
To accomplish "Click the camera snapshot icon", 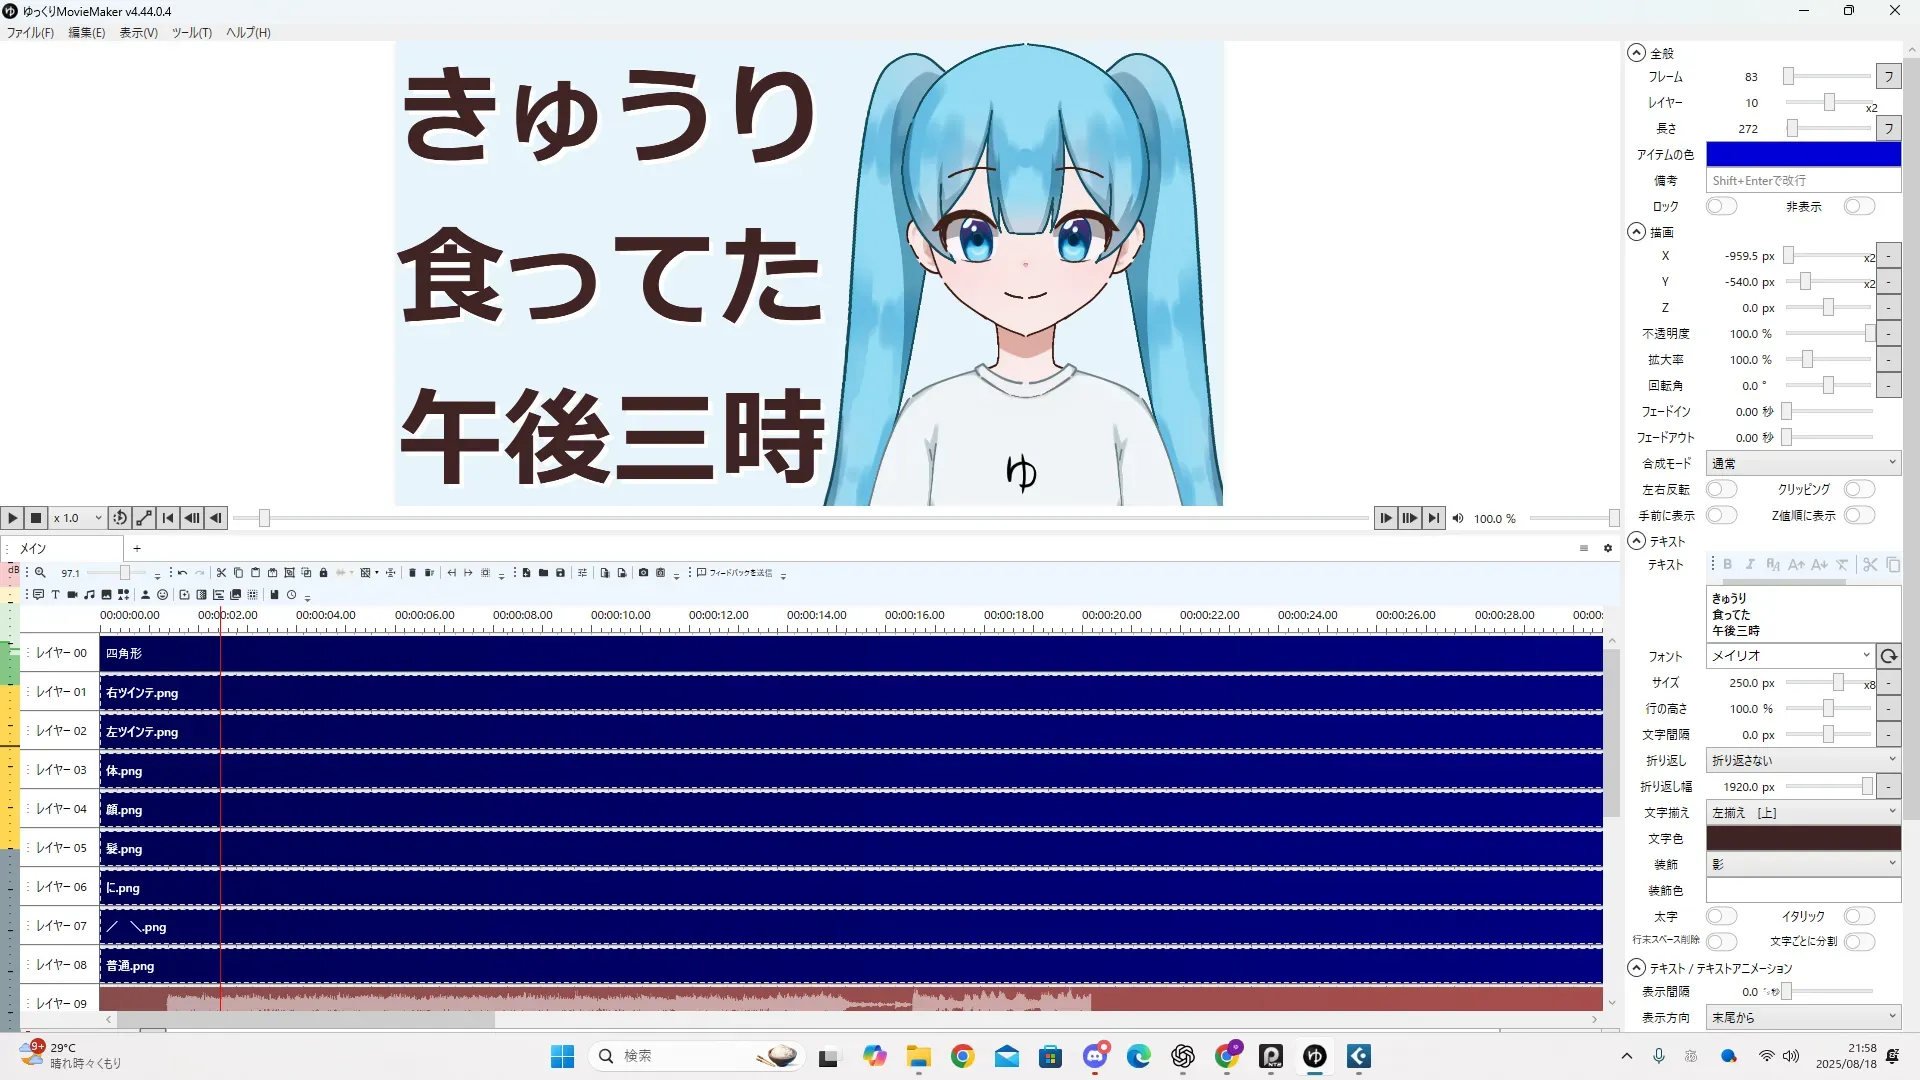I will 643,573.
